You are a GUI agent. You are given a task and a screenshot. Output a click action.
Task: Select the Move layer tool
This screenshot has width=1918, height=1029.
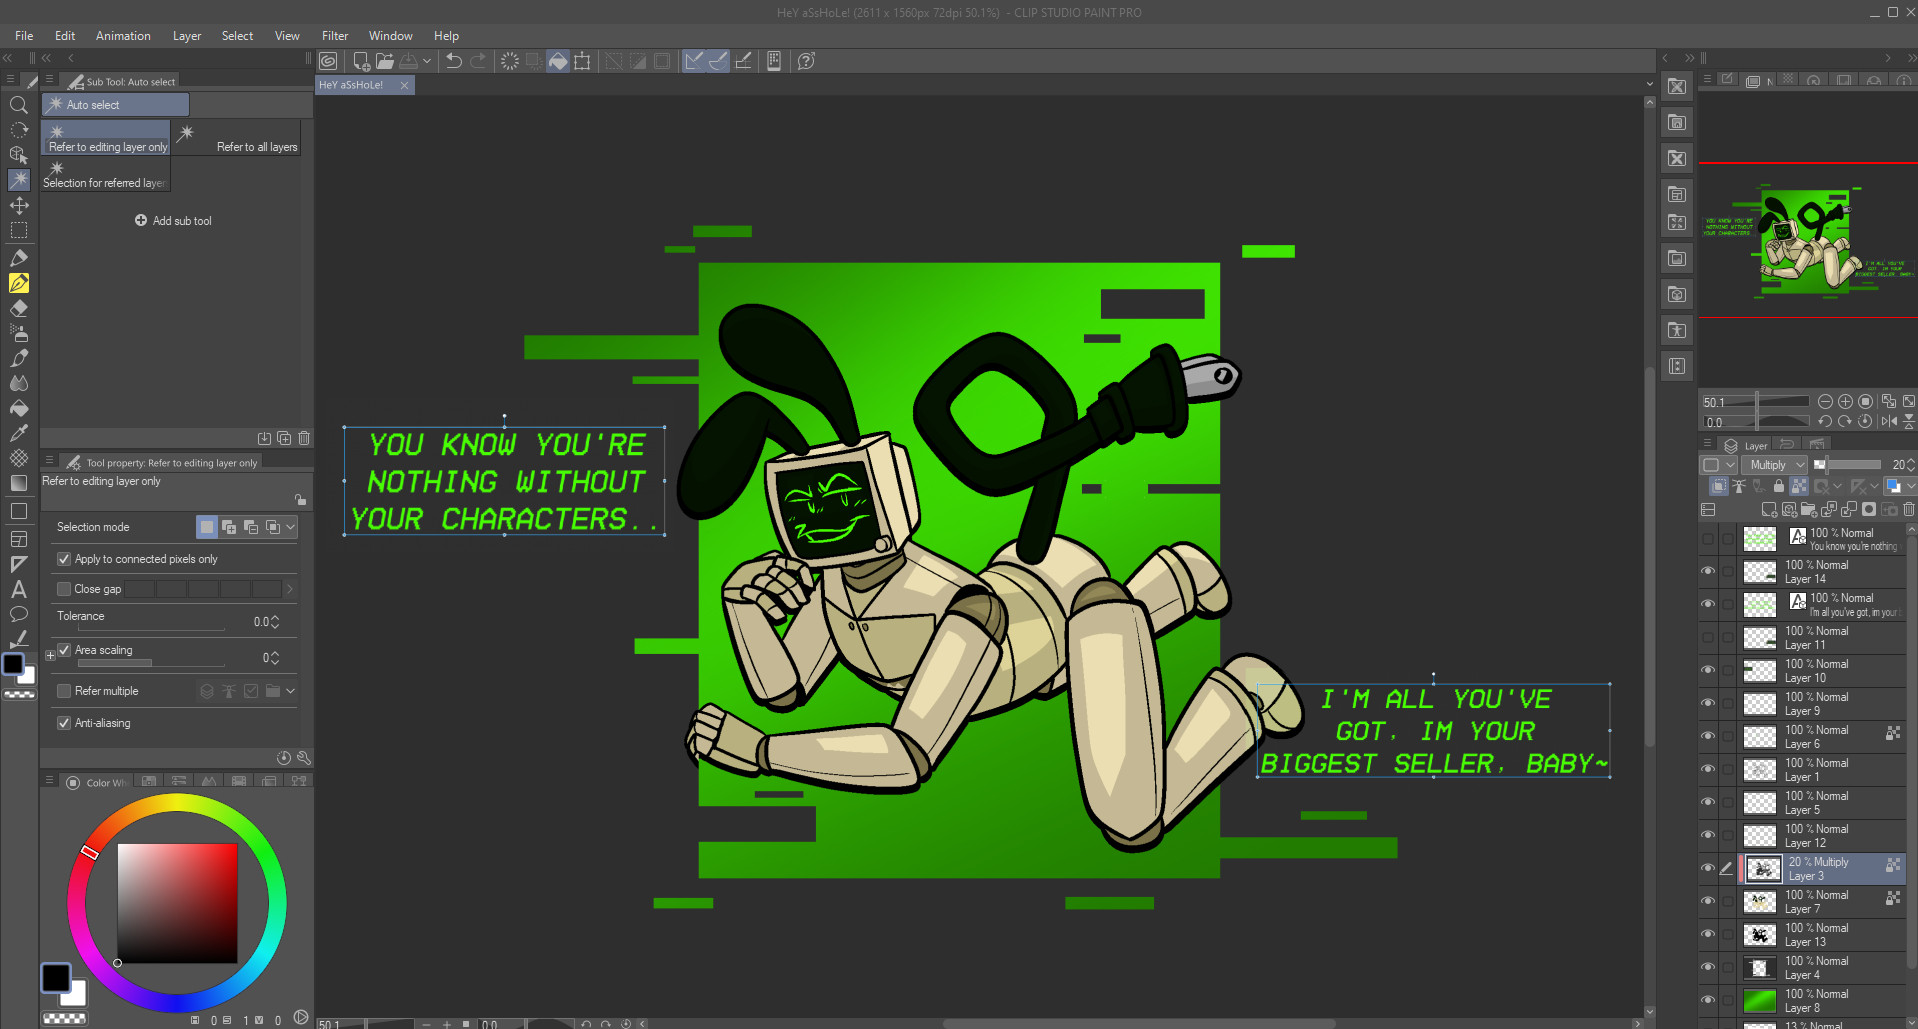(x=18, y=205)
